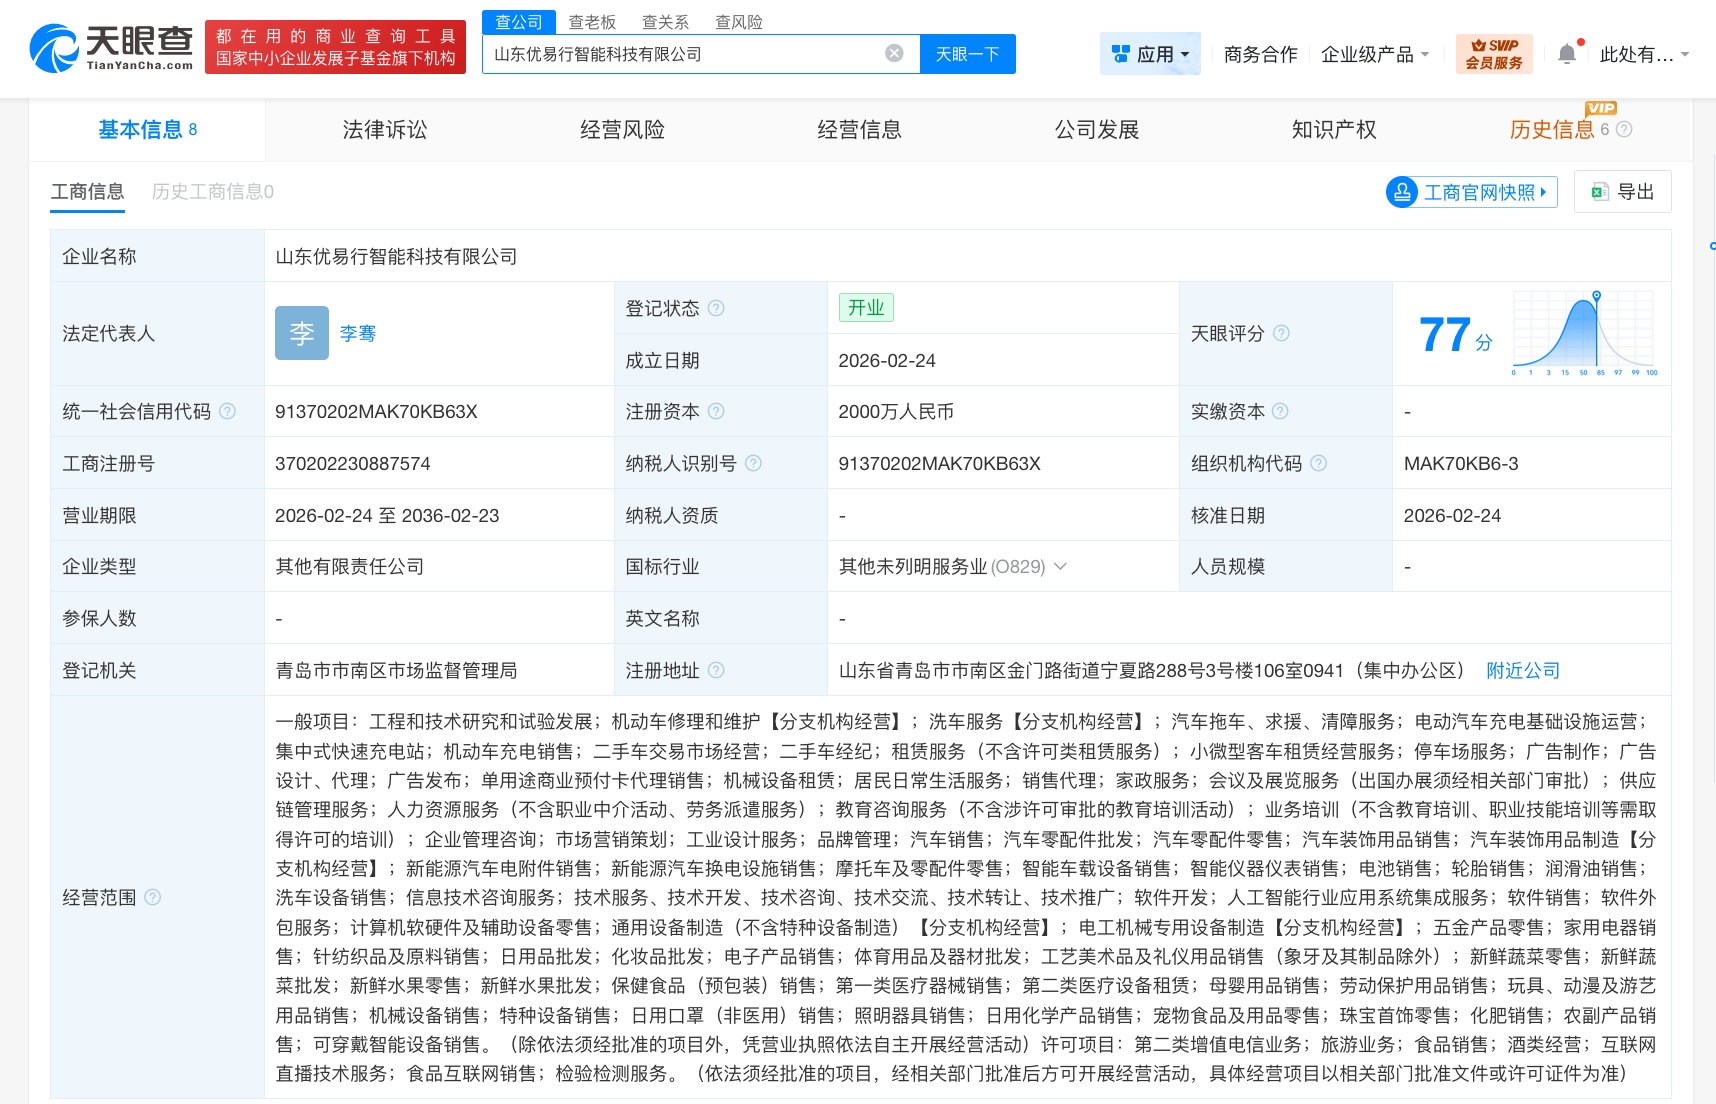Select the 查老板 search tab
This screenshot has height=1104, width=1716.
592,22
